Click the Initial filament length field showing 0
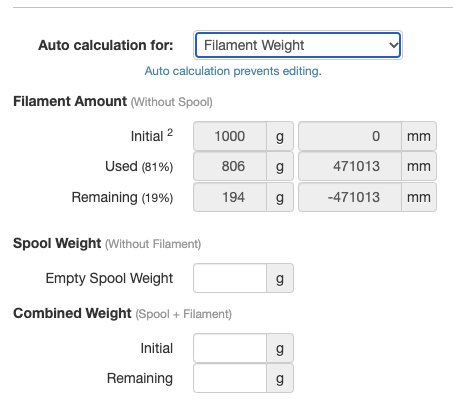 pos(350,136)
